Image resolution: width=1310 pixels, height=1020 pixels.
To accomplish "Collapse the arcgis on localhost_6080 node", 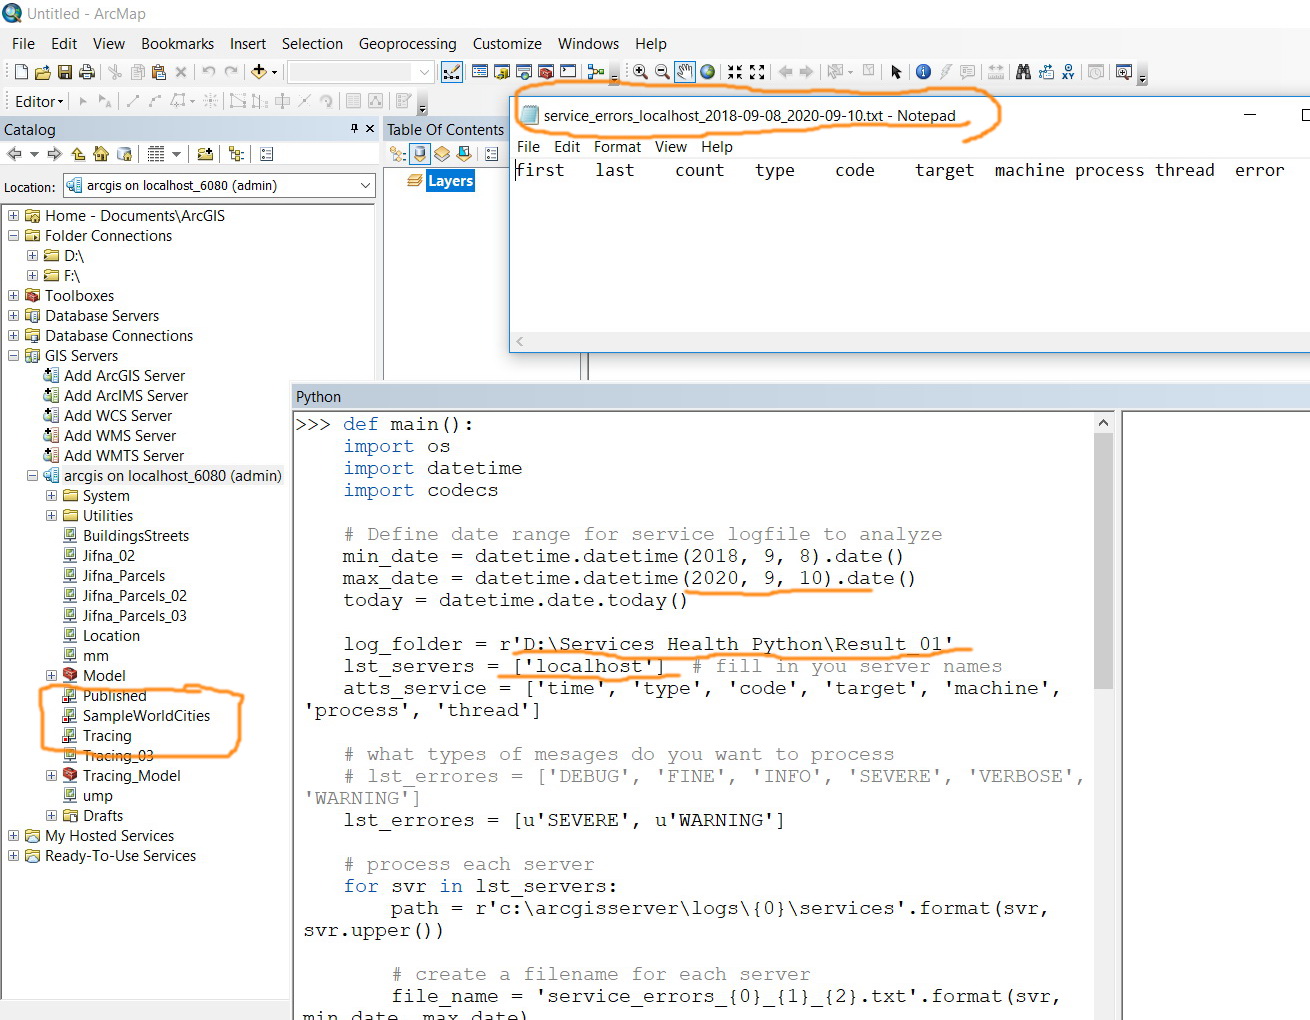I will click(x=32, y=475).
